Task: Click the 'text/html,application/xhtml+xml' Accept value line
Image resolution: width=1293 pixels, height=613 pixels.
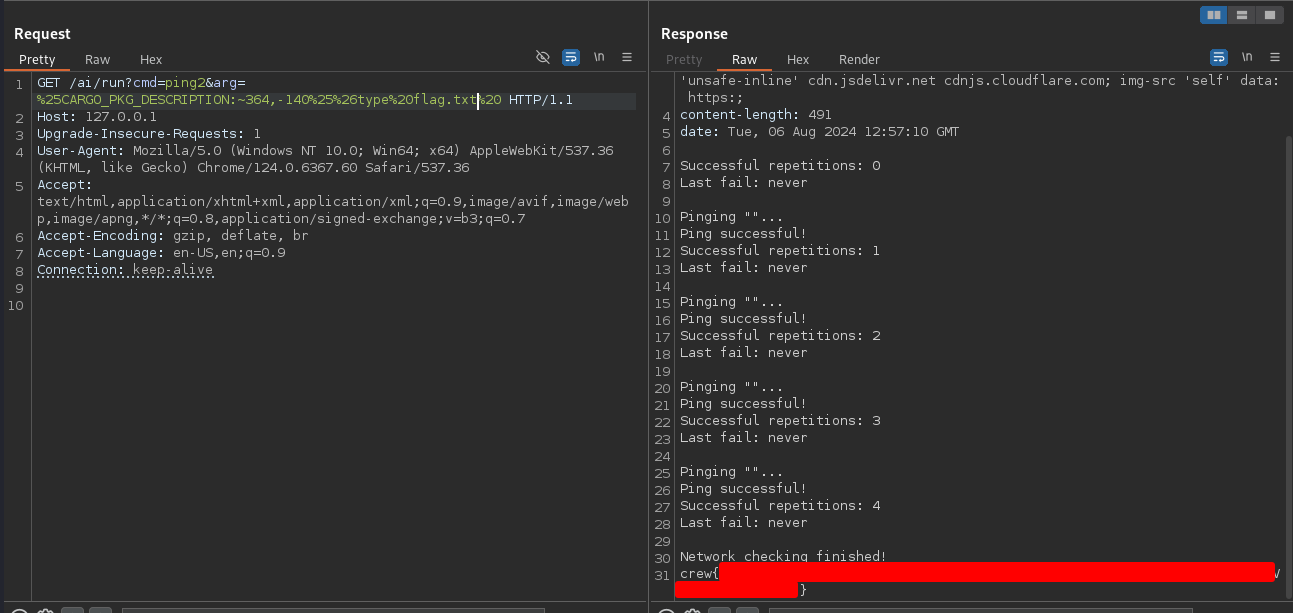Action: [333, 202]
